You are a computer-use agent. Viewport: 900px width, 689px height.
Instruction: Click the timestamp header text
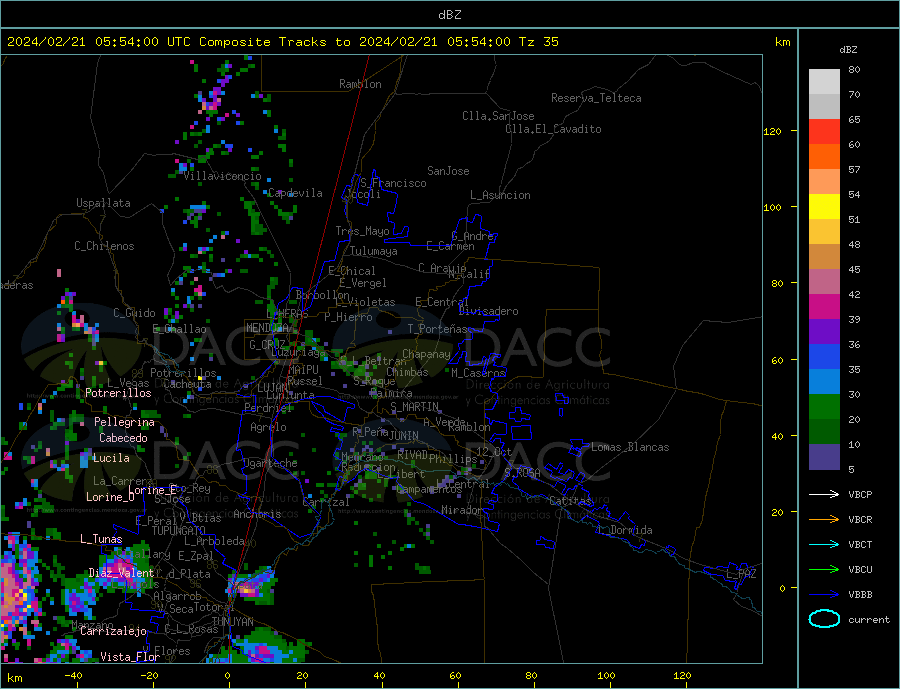[x=282, y=42]
